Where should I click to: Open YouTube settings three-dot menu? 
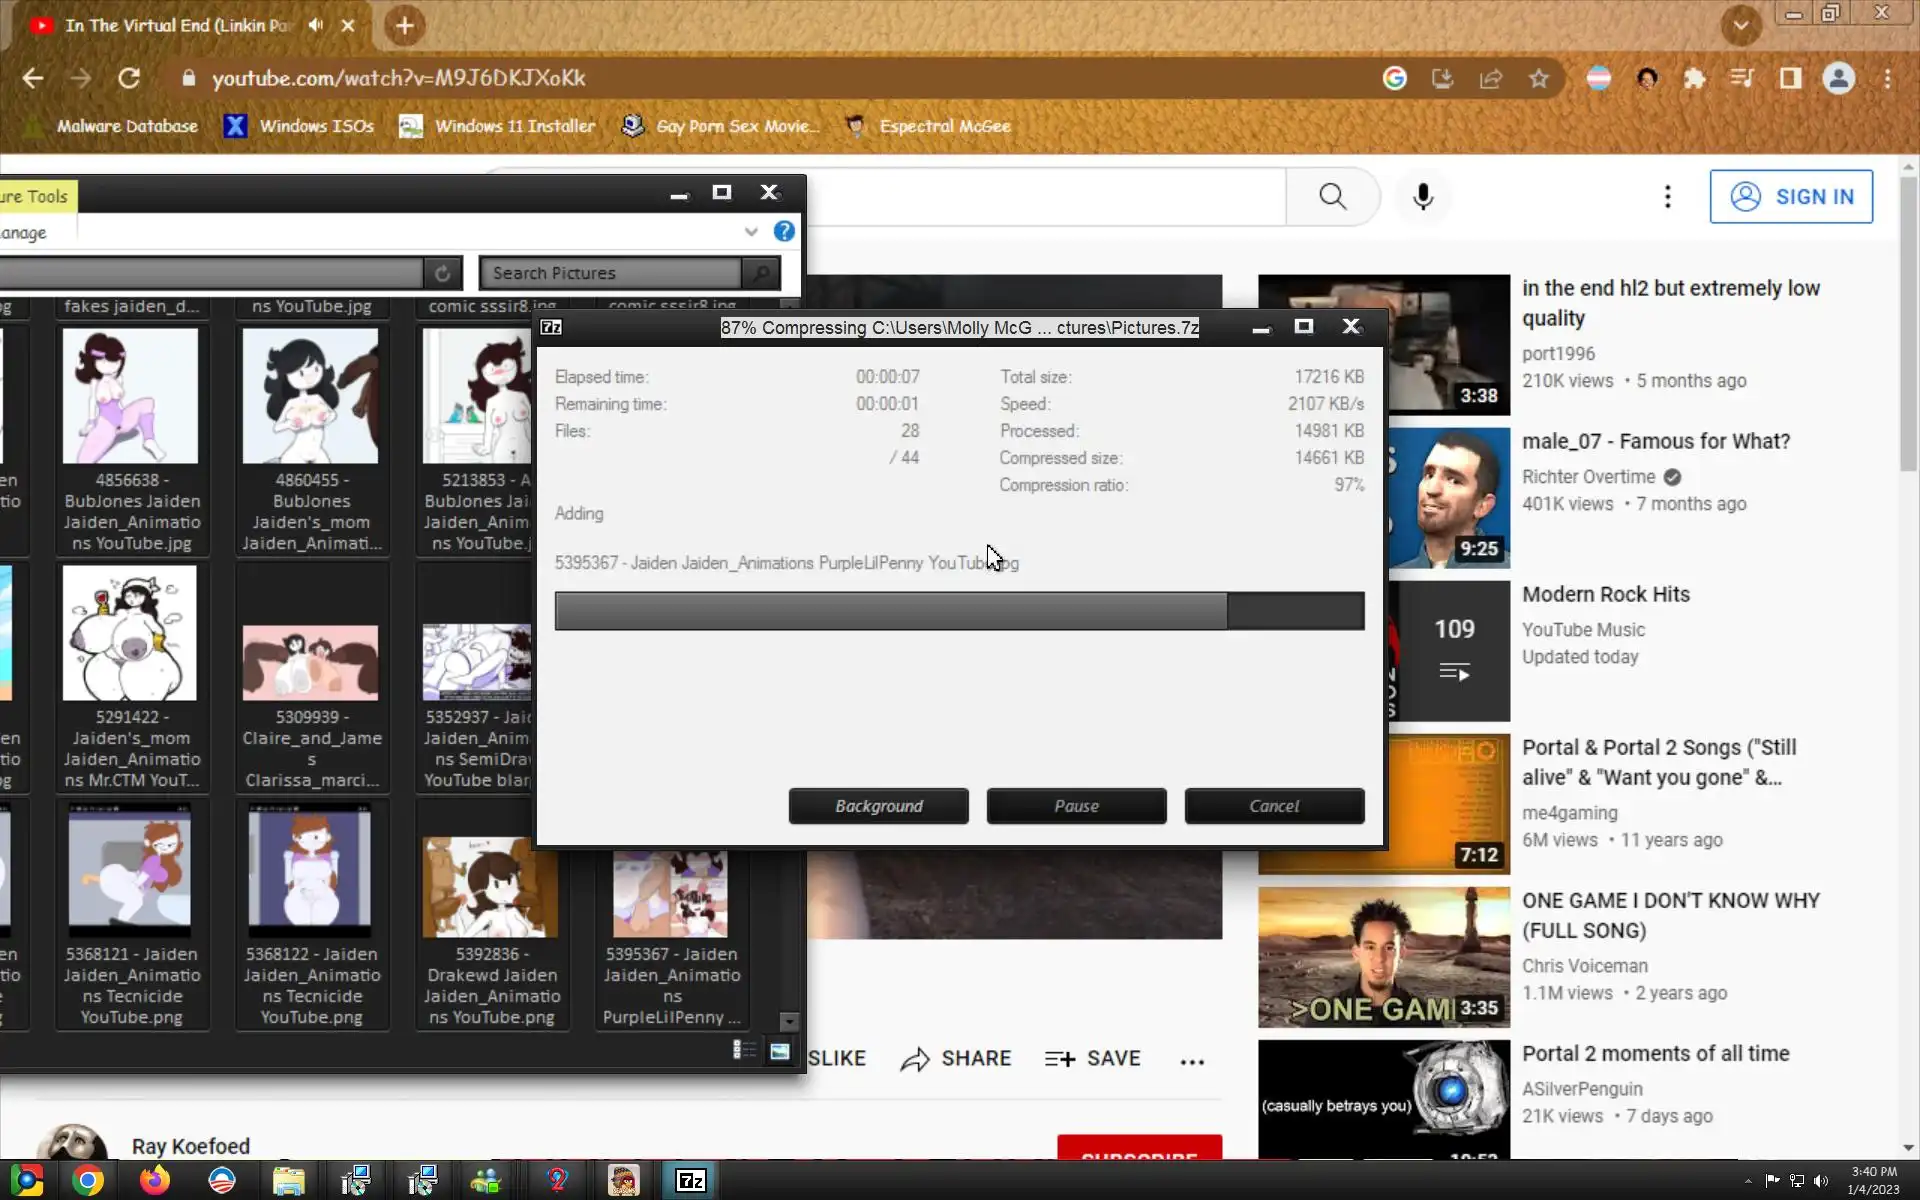click(1667, 197)
